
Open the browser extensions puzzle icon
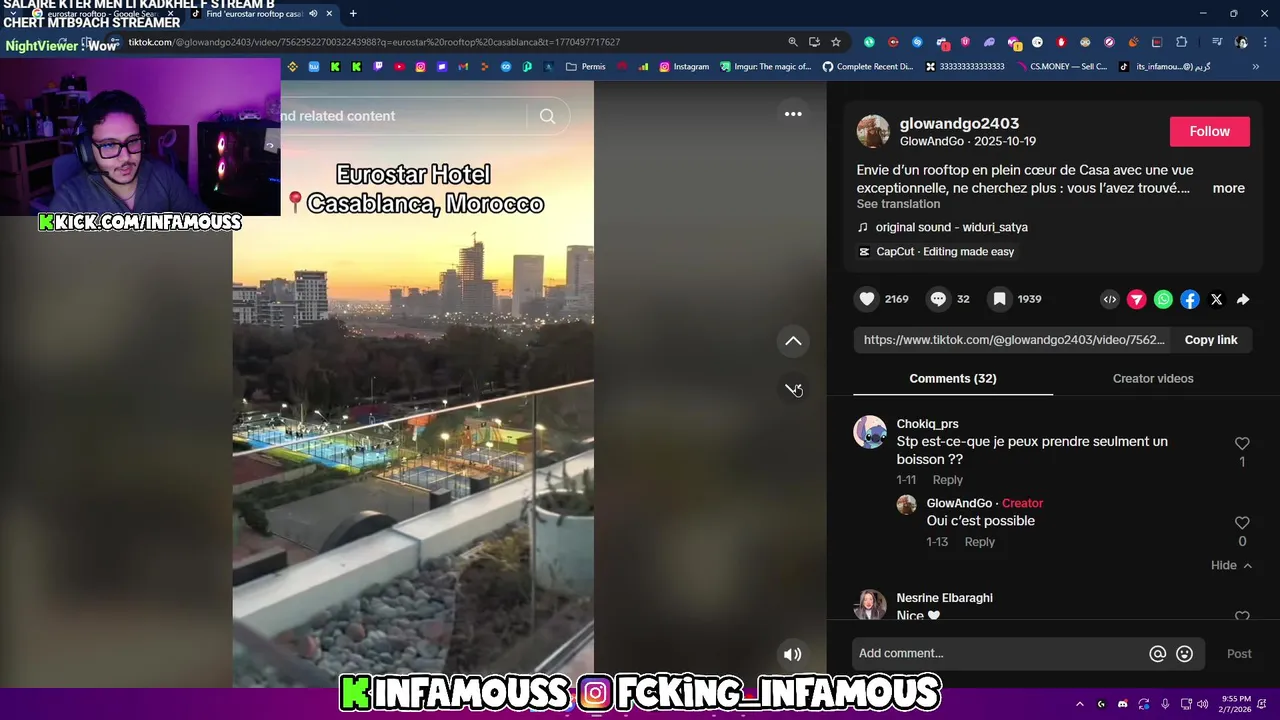[x=1181, y=42]
